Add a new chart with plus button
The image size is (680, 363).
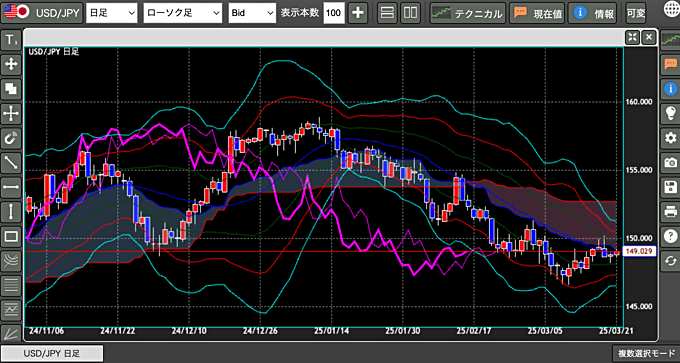[357, 13]
